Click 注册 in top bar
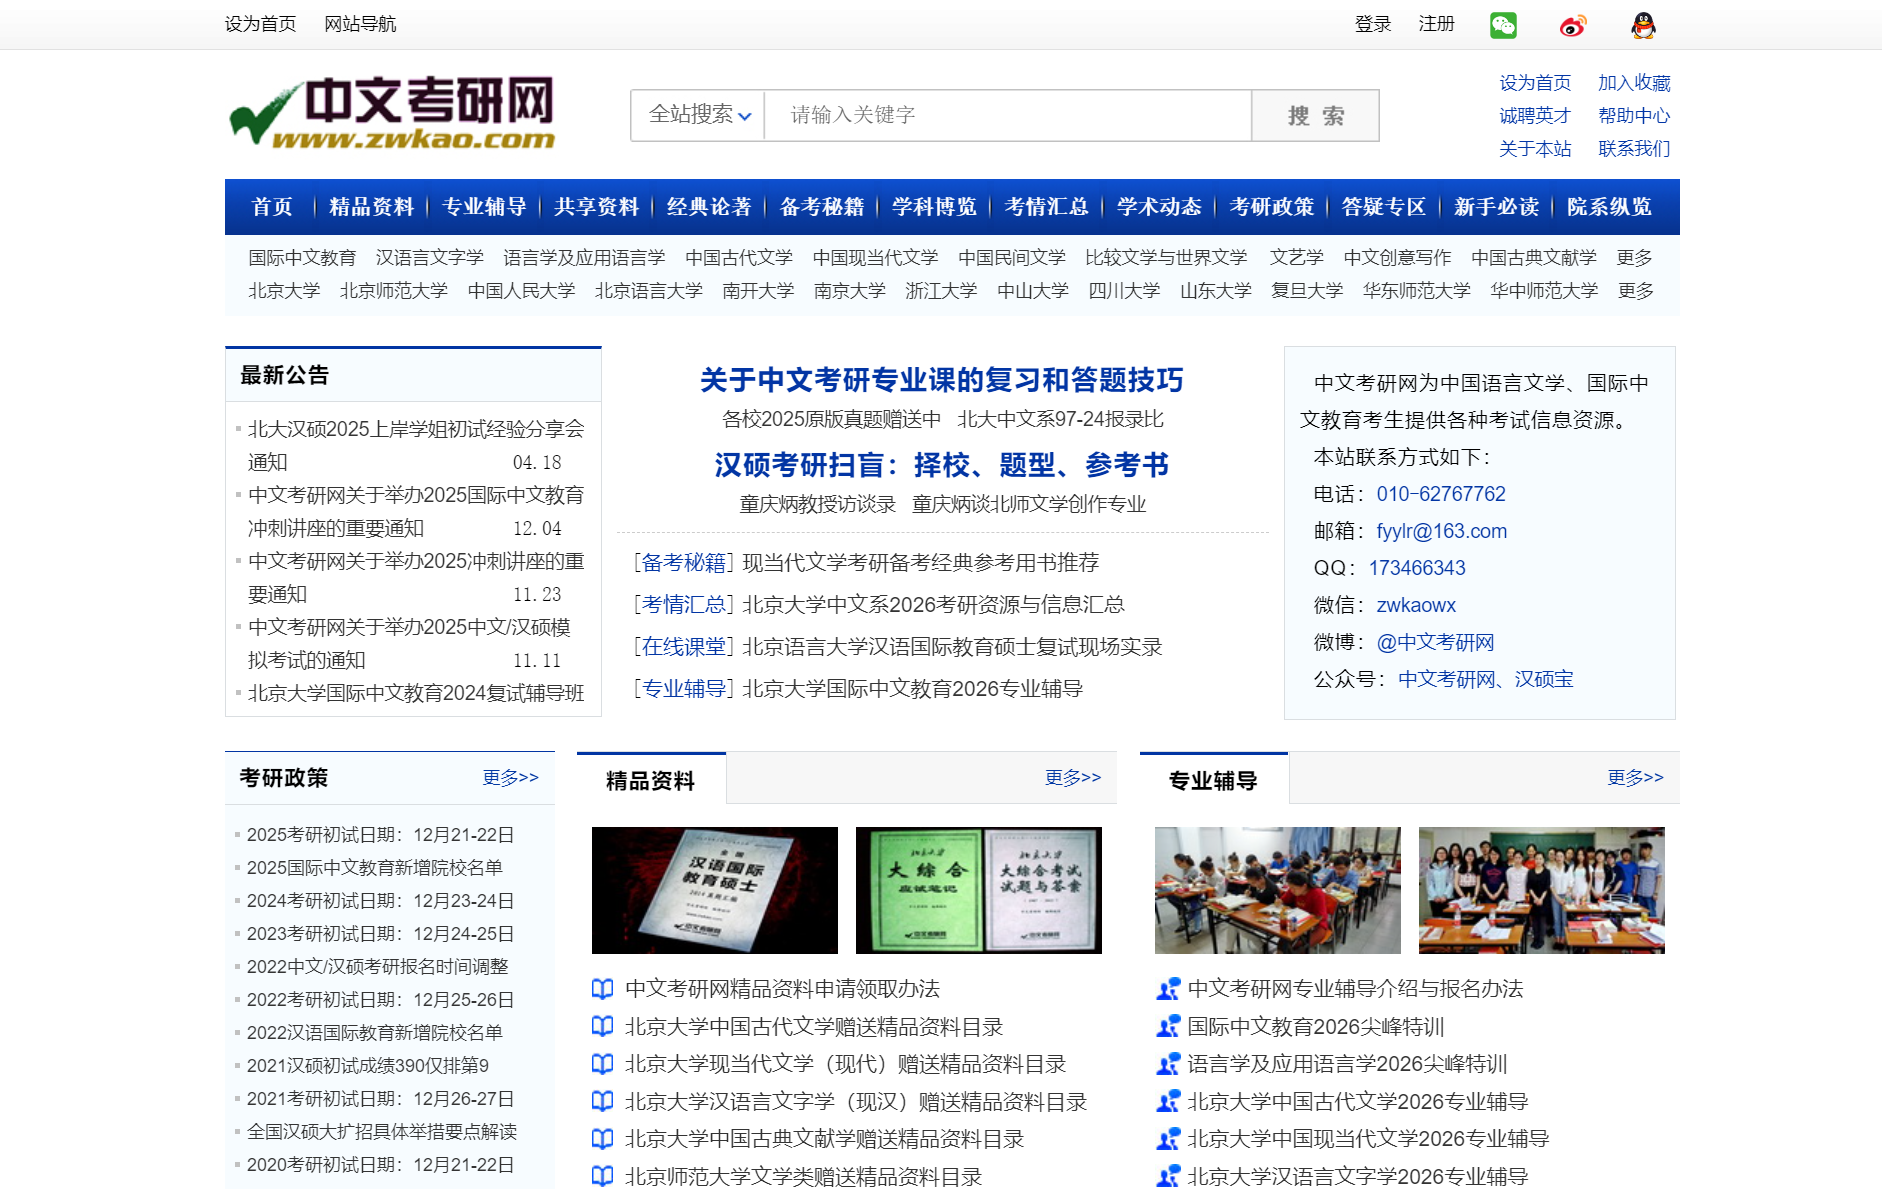 (1436, 24)
